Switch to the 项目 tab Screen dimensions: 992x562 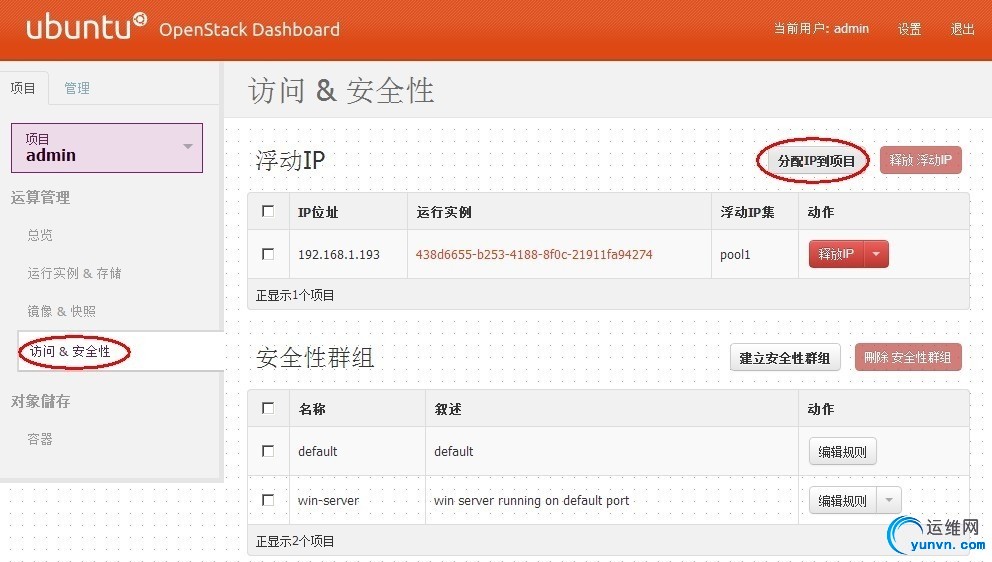tap(23, 88)
